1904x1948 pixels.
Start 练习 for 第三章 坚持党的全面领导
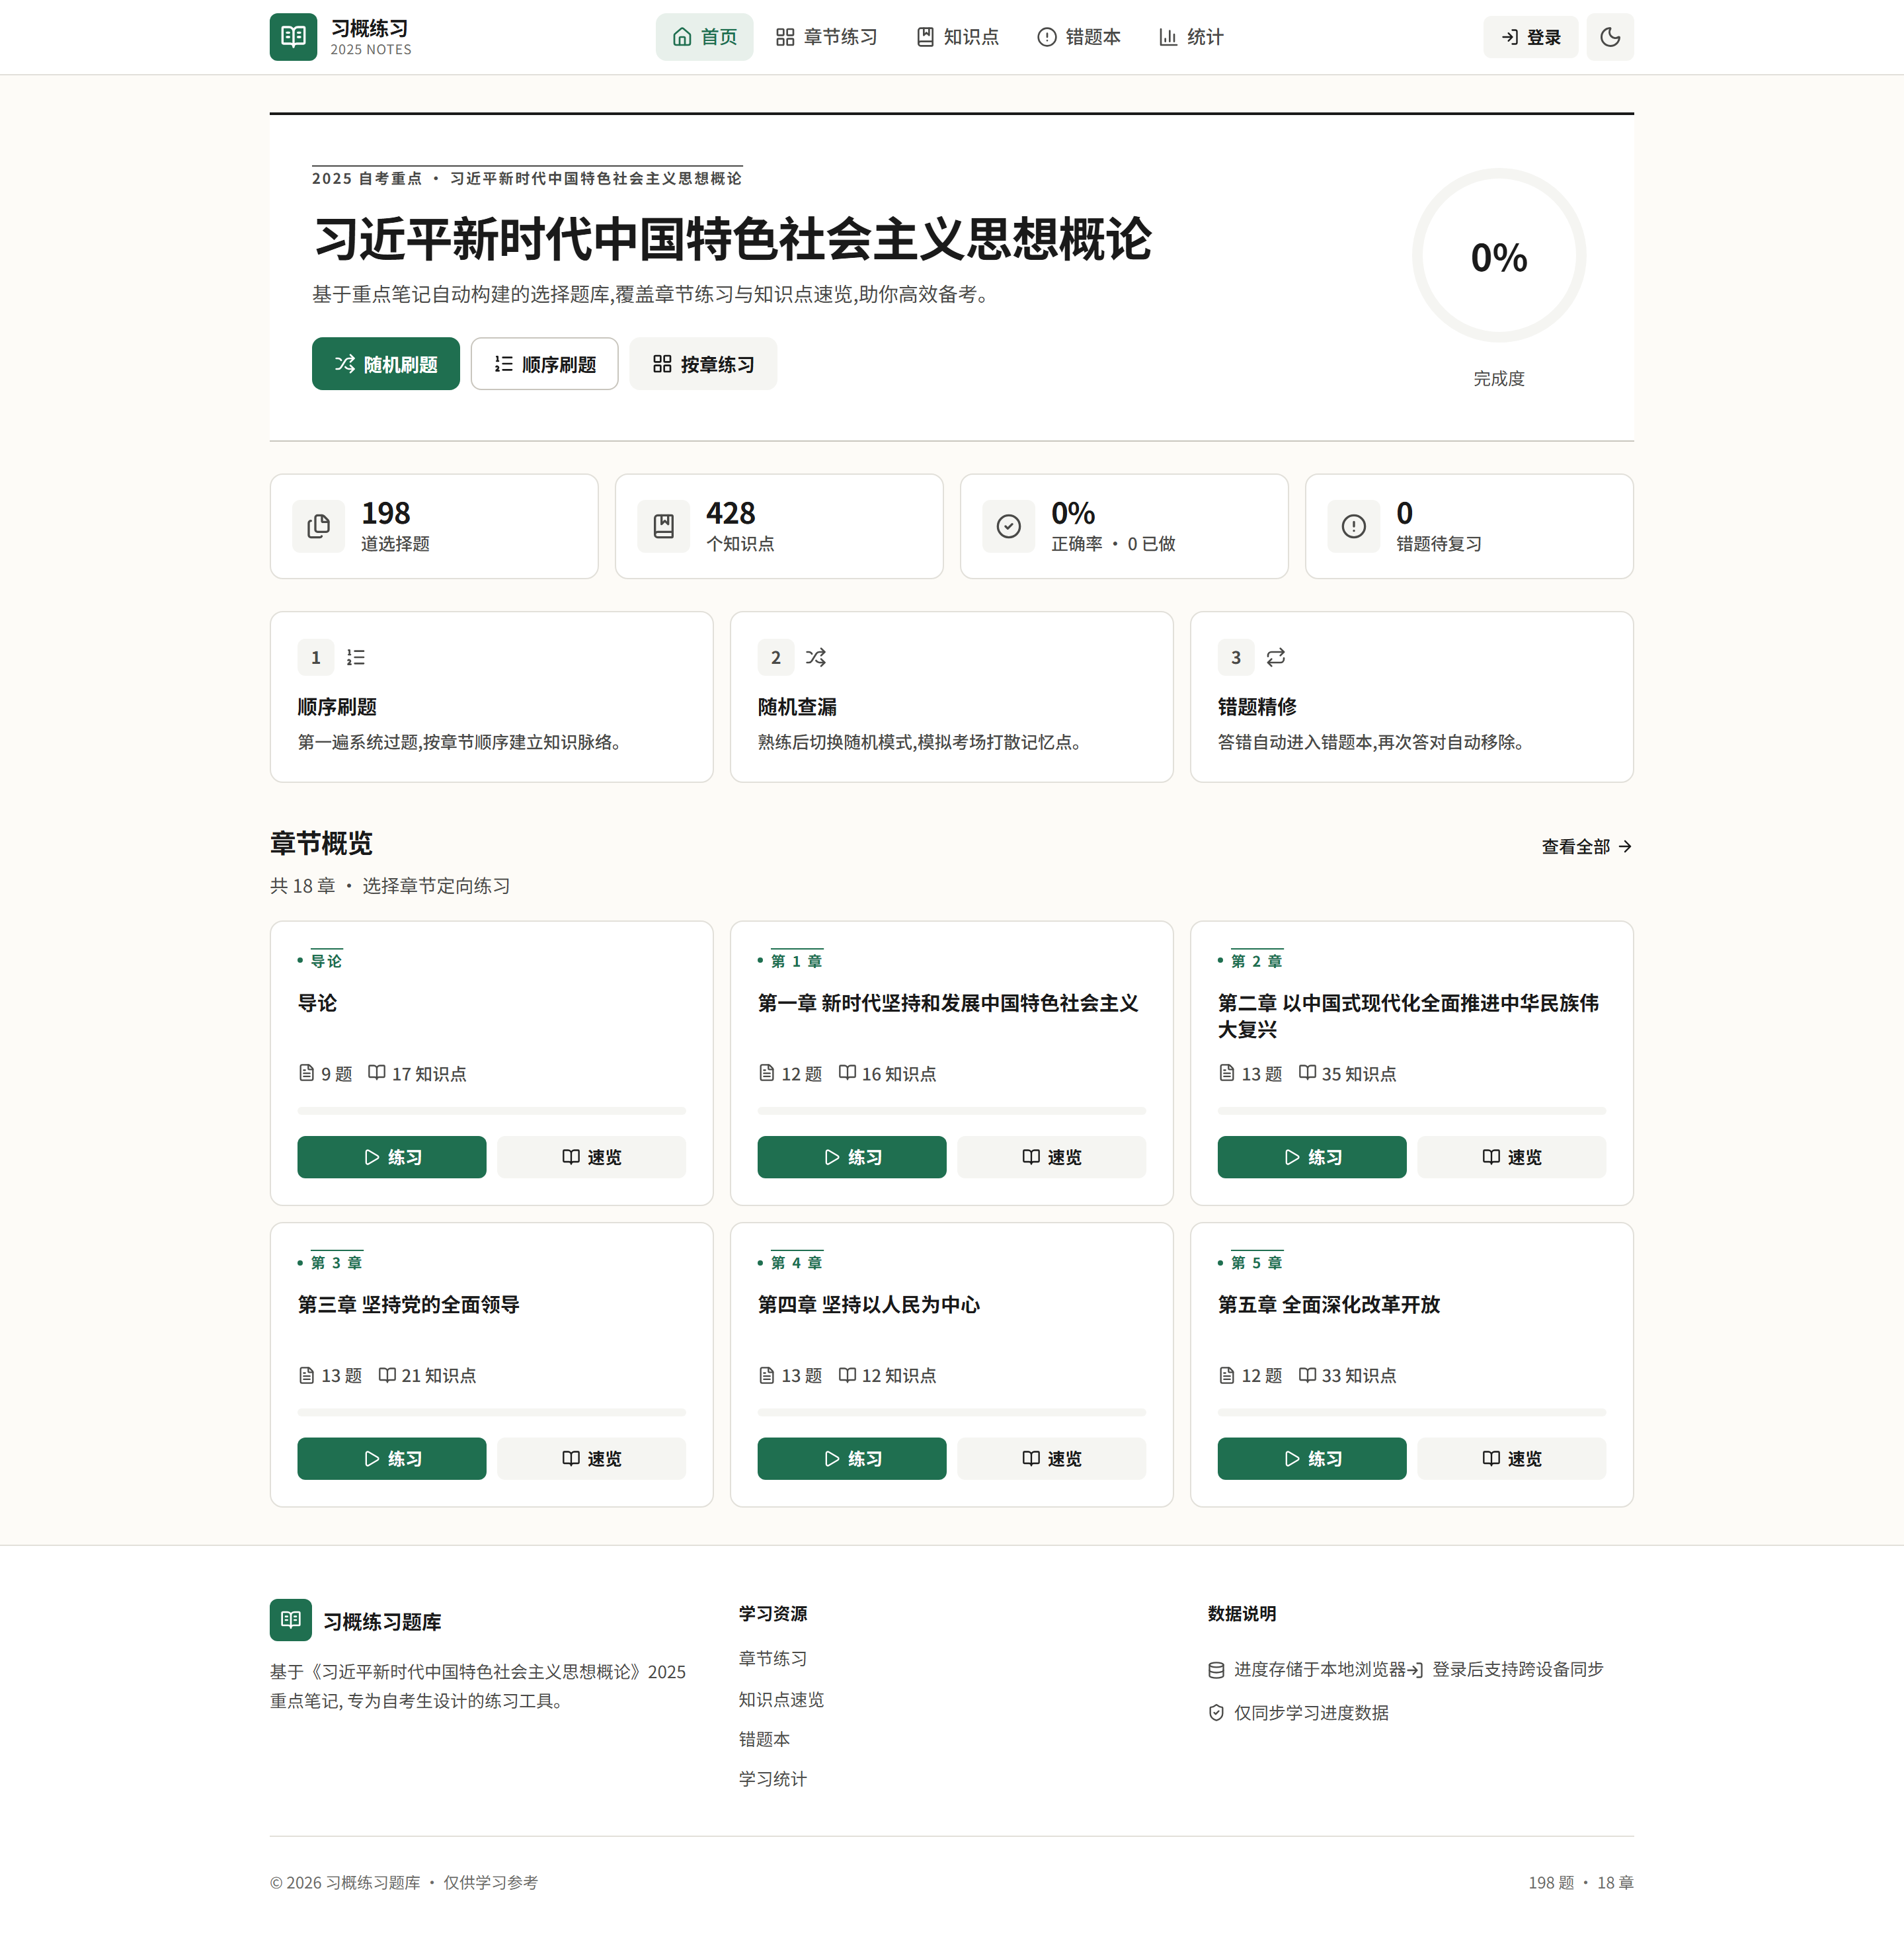click(392, 1459)
